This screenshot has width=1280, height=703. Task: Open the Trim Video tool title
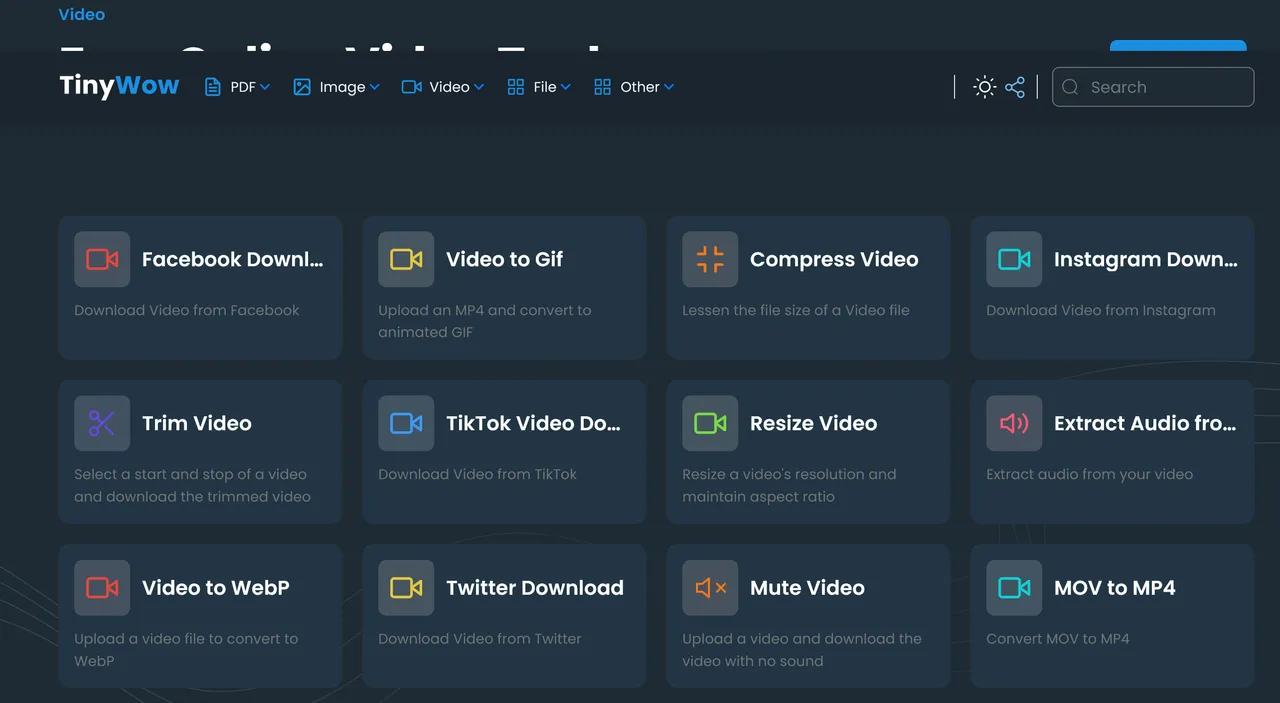coord(197,424)
